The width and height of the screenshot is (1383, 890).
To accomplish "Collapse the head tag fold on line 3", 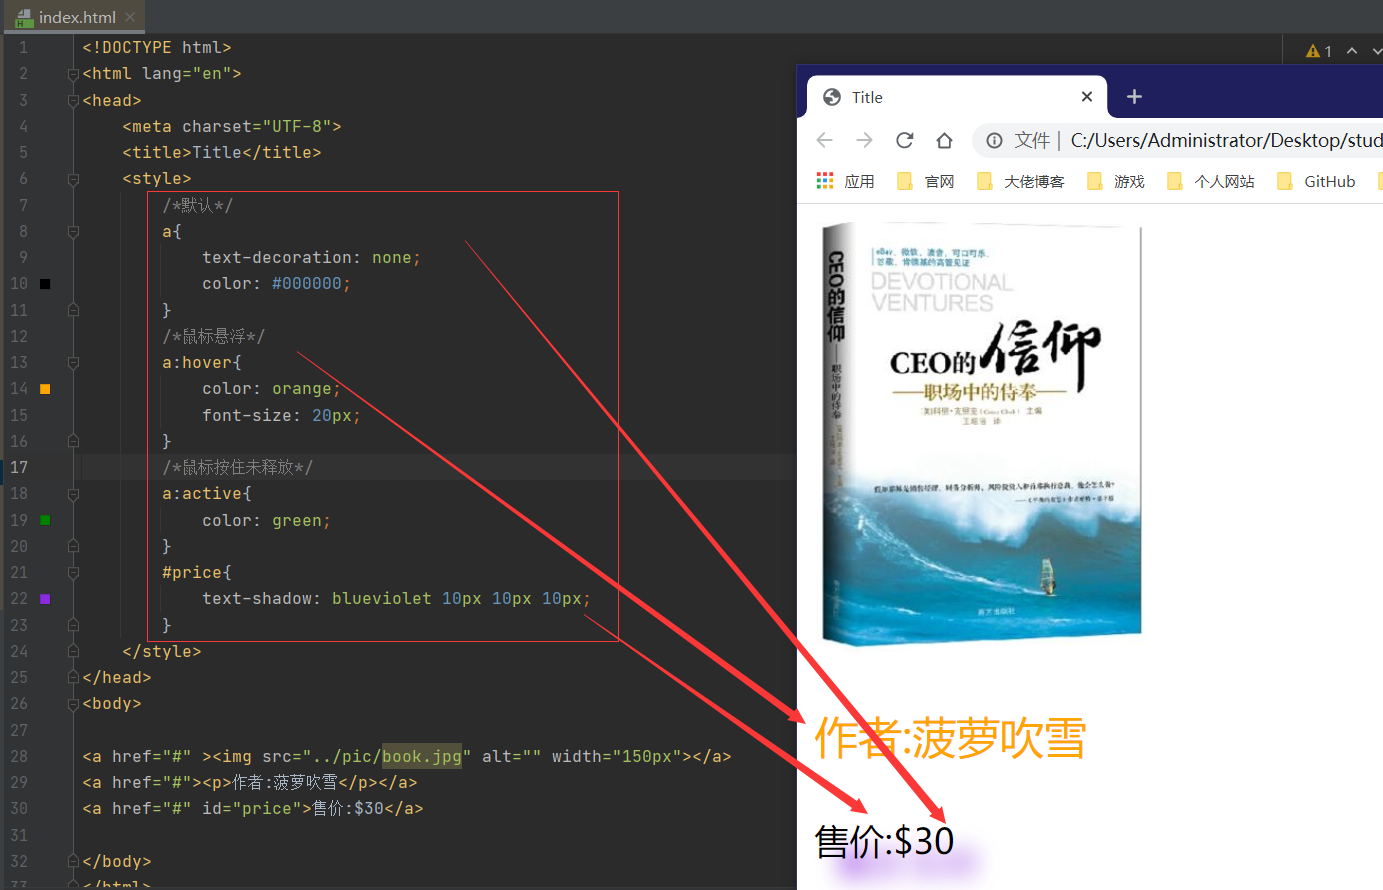I will click(73, 101).
